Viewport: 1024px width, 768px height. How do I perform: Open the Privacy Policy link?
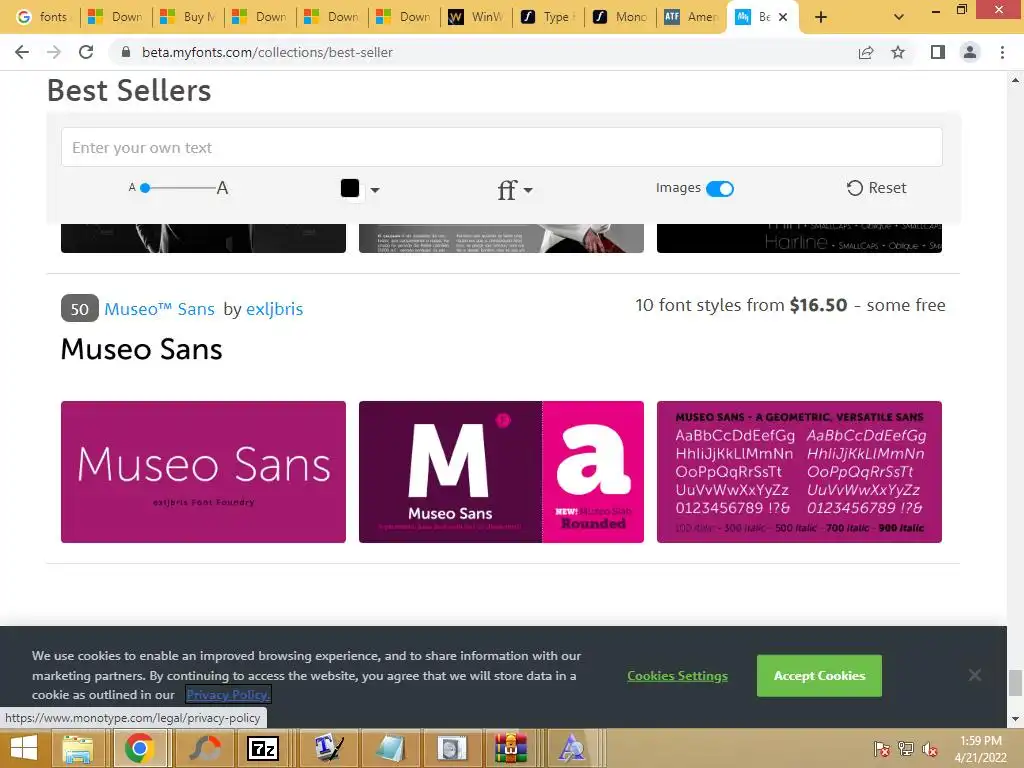point(228,695)
